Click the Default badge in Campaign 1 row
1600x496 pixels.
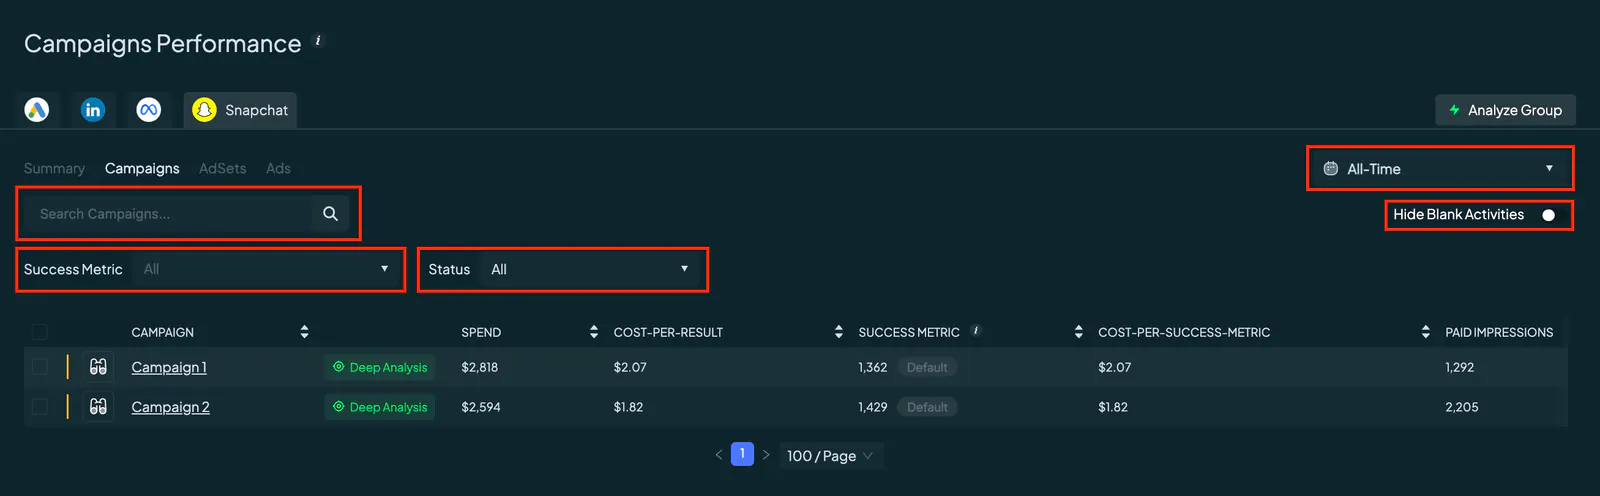click(x=927, y=367)
